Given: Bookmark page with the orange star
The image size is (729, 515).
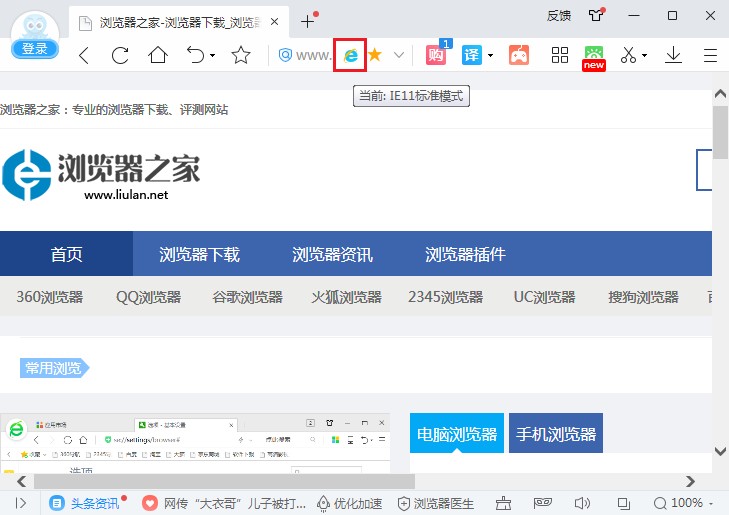Looking at the screenshot, I should [x=375, y=55].
